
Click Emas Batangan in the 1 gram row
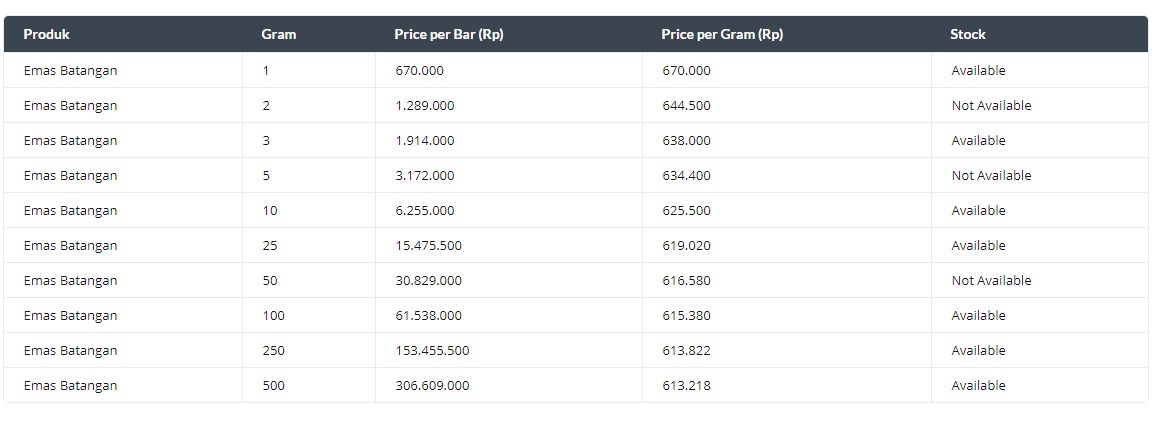(x=70, y=71)
